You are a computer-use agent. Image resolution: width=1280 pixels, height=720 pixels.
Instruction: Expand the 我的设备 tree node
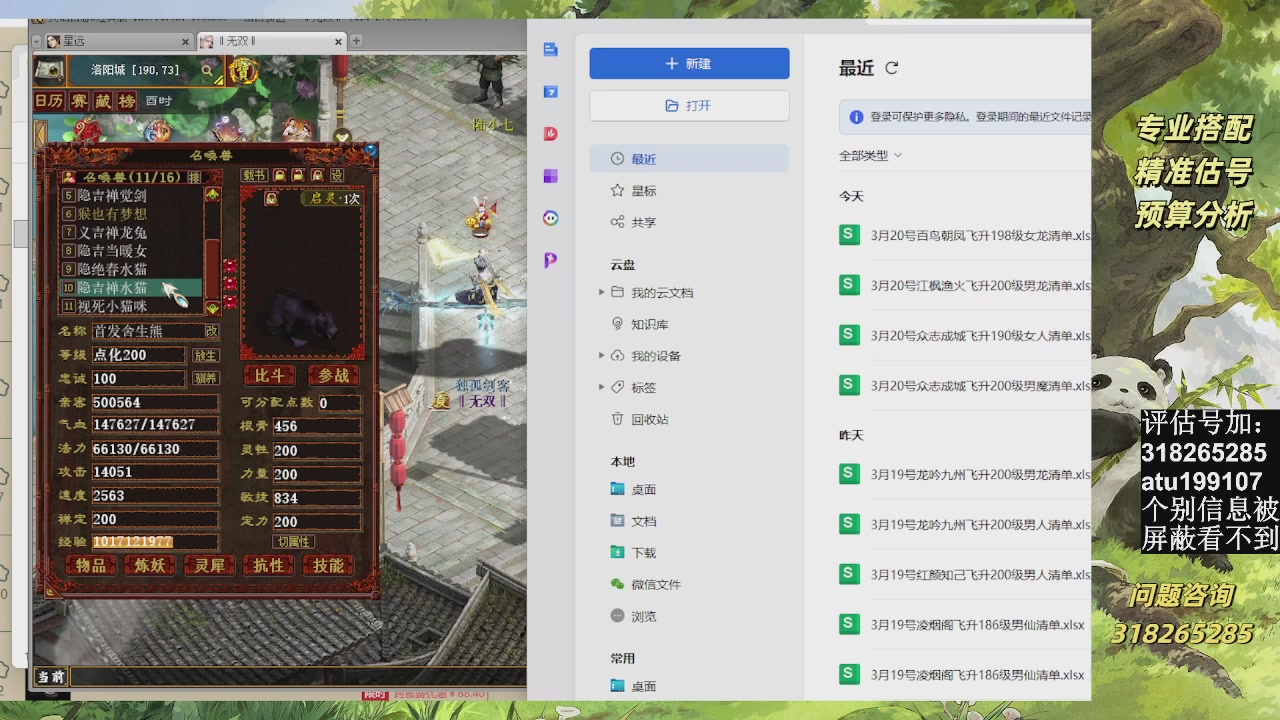point(601,355)
